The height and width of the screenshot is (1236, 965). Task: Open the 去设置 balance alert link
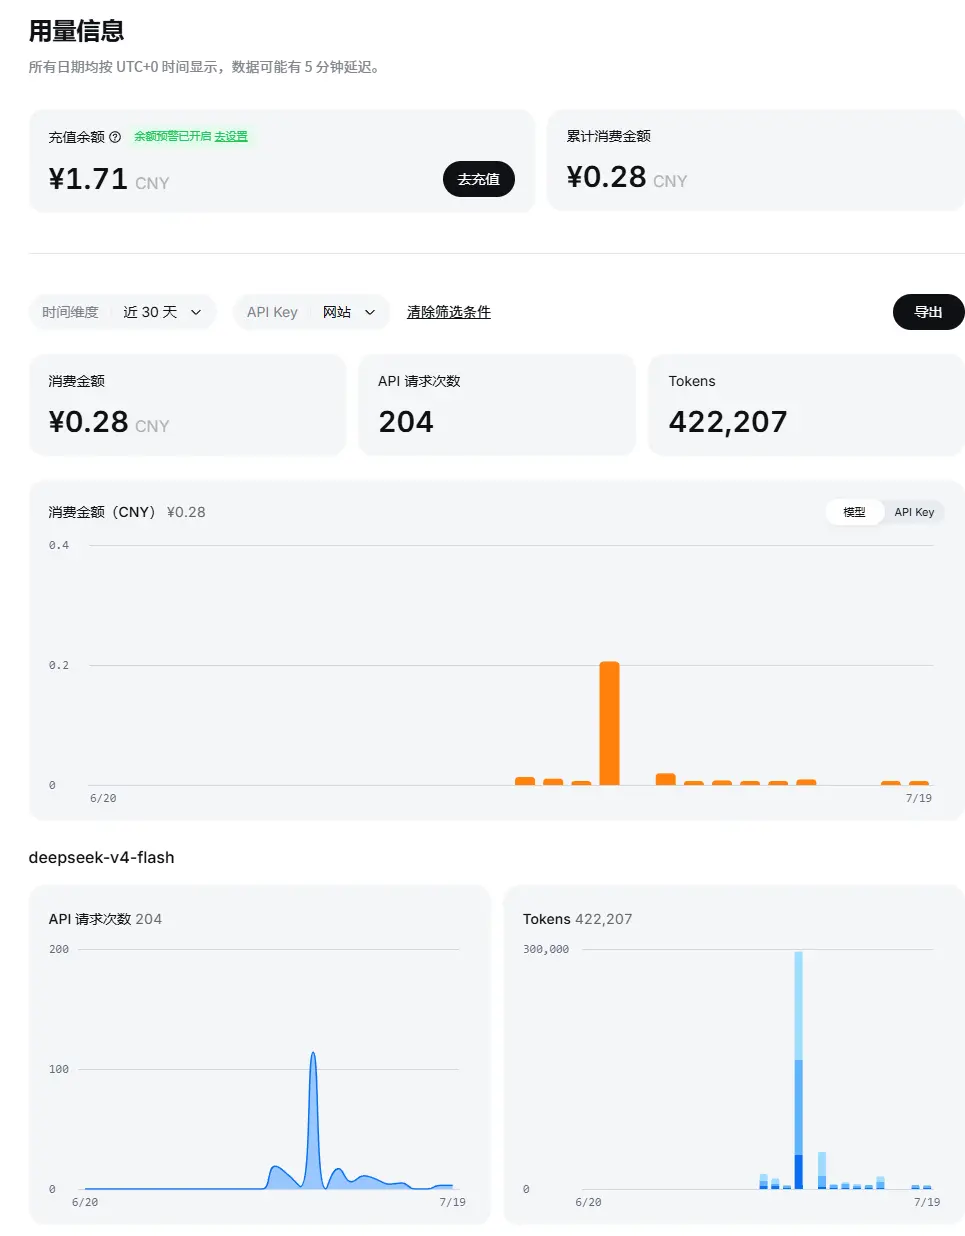tap(231, 136)
